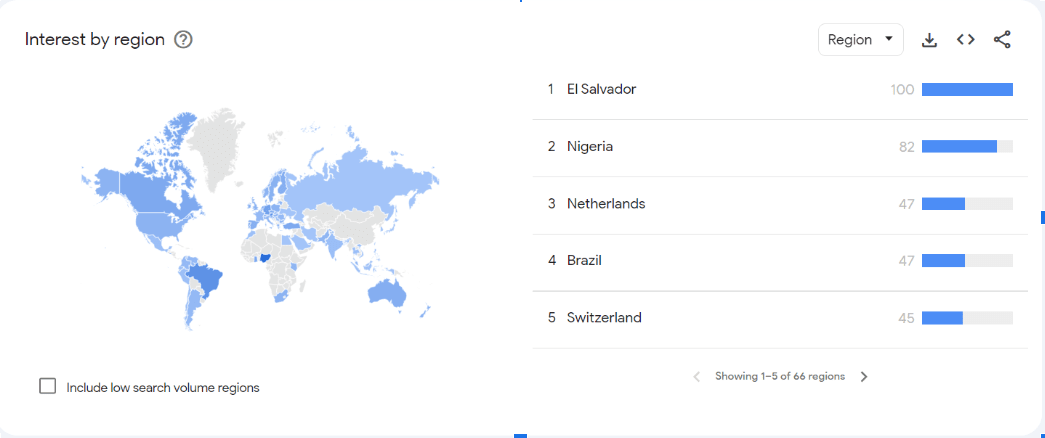Image resolution: width=1045 pixels, height=438 pixels.
Task: Open Switzerland in the ranked regions
Action: (x=603, y=317)
